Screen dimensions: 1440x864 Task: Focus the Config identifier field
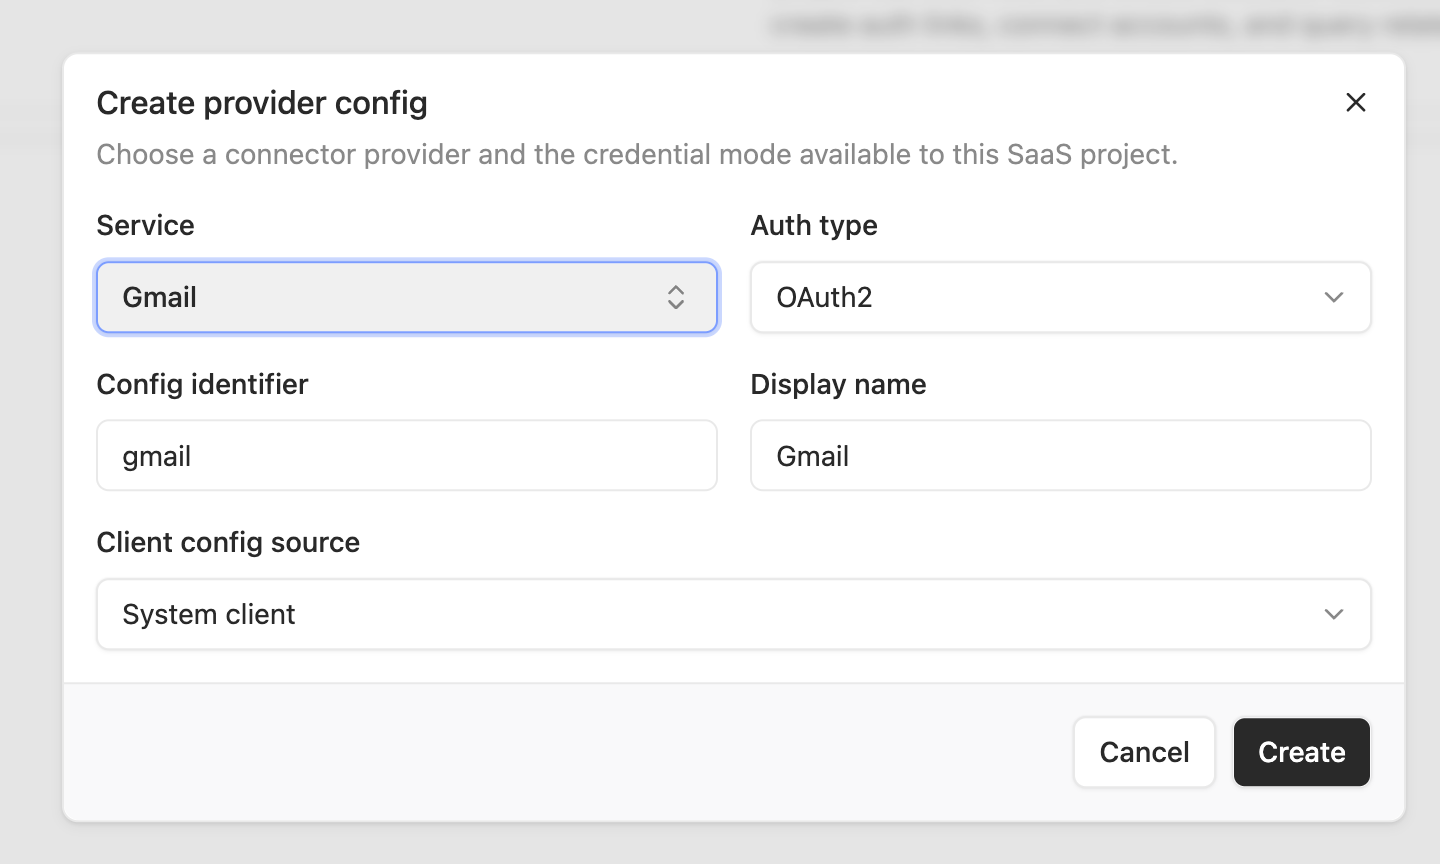(x=407, y=455)
